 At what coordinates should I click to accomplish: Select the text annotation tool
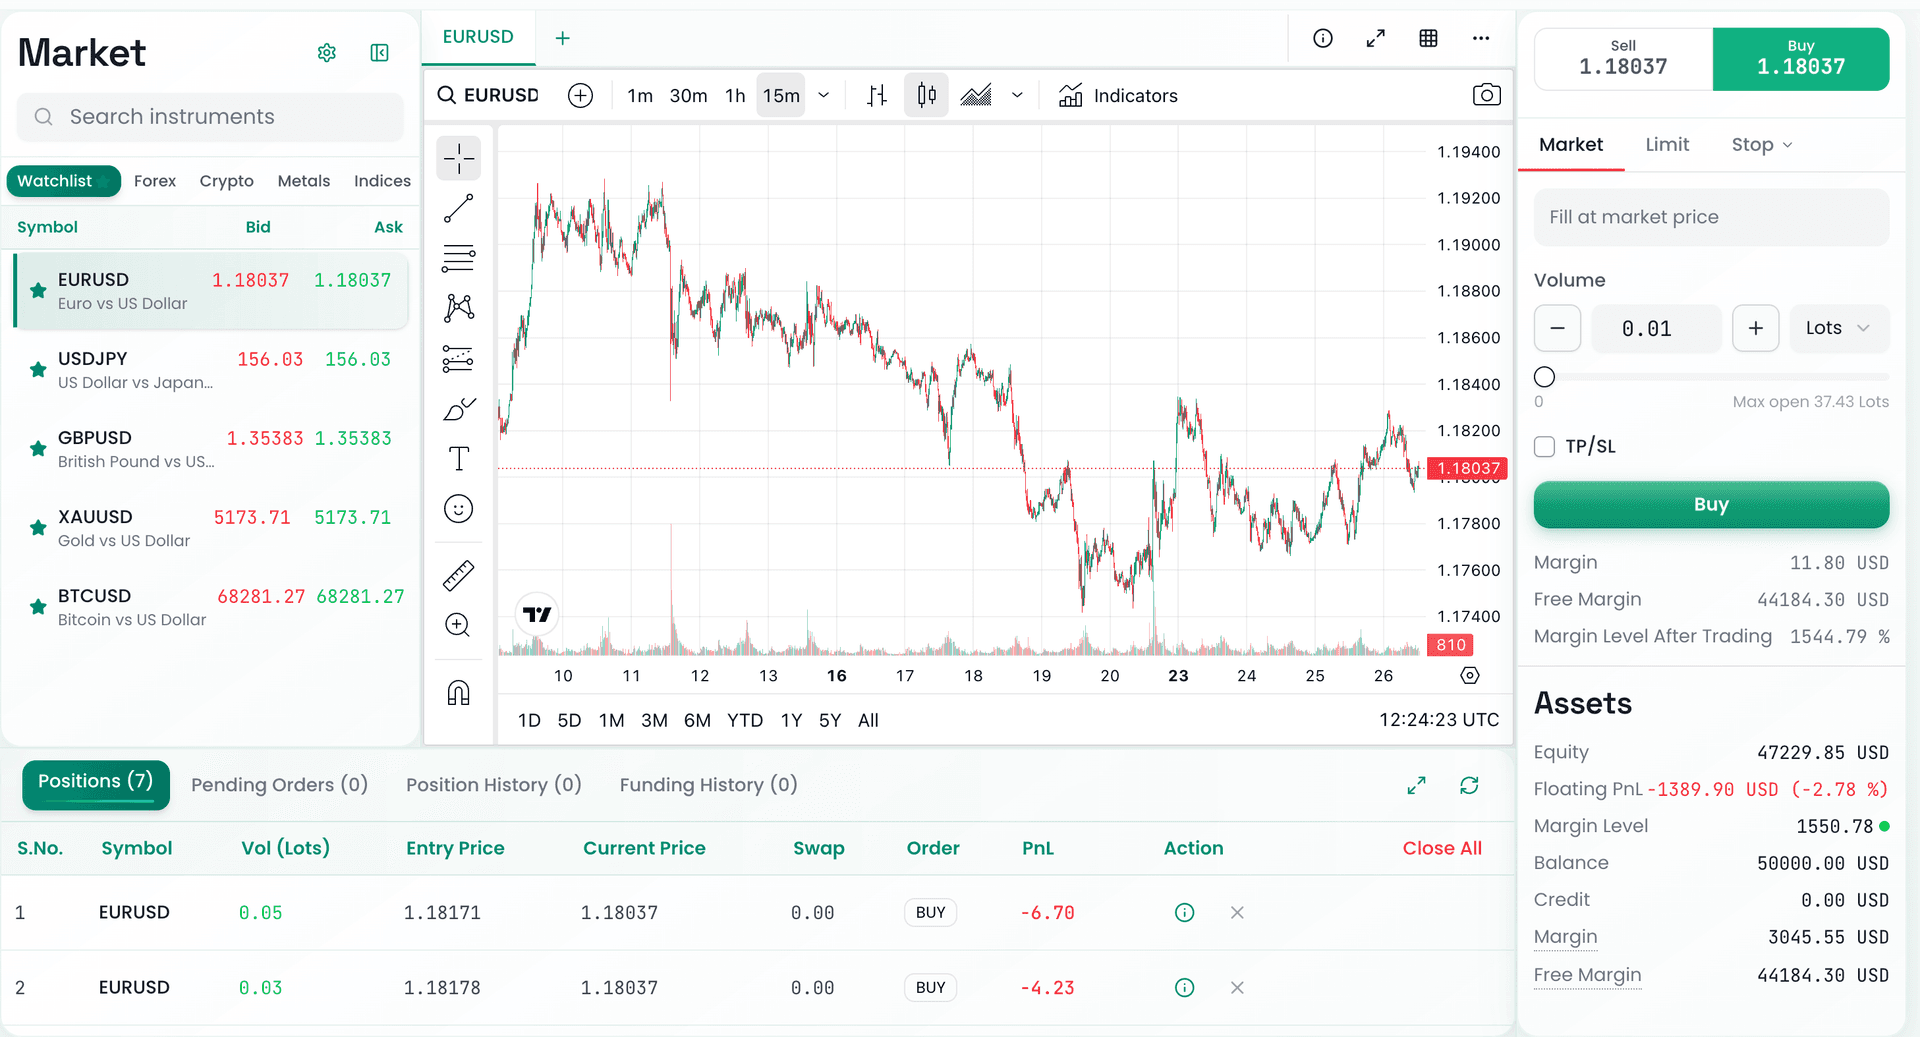point(458,458)
